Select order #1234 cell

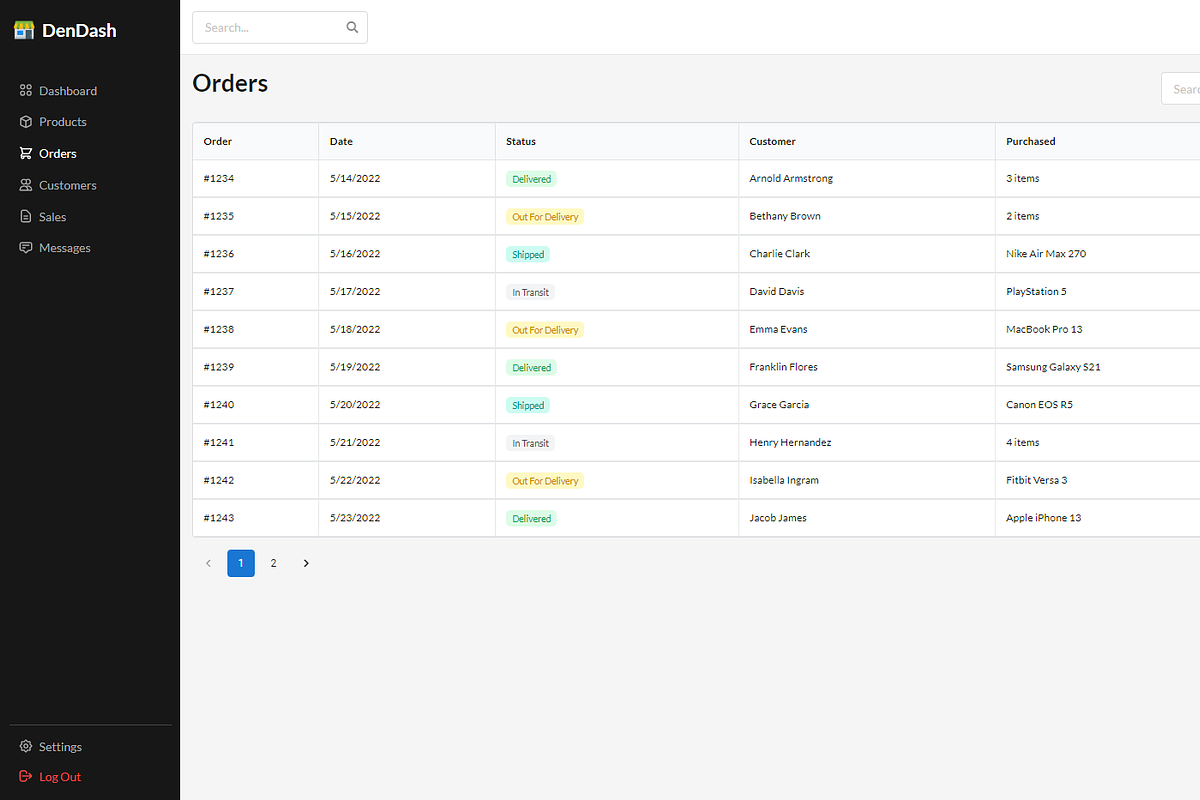tap(256, 178)
